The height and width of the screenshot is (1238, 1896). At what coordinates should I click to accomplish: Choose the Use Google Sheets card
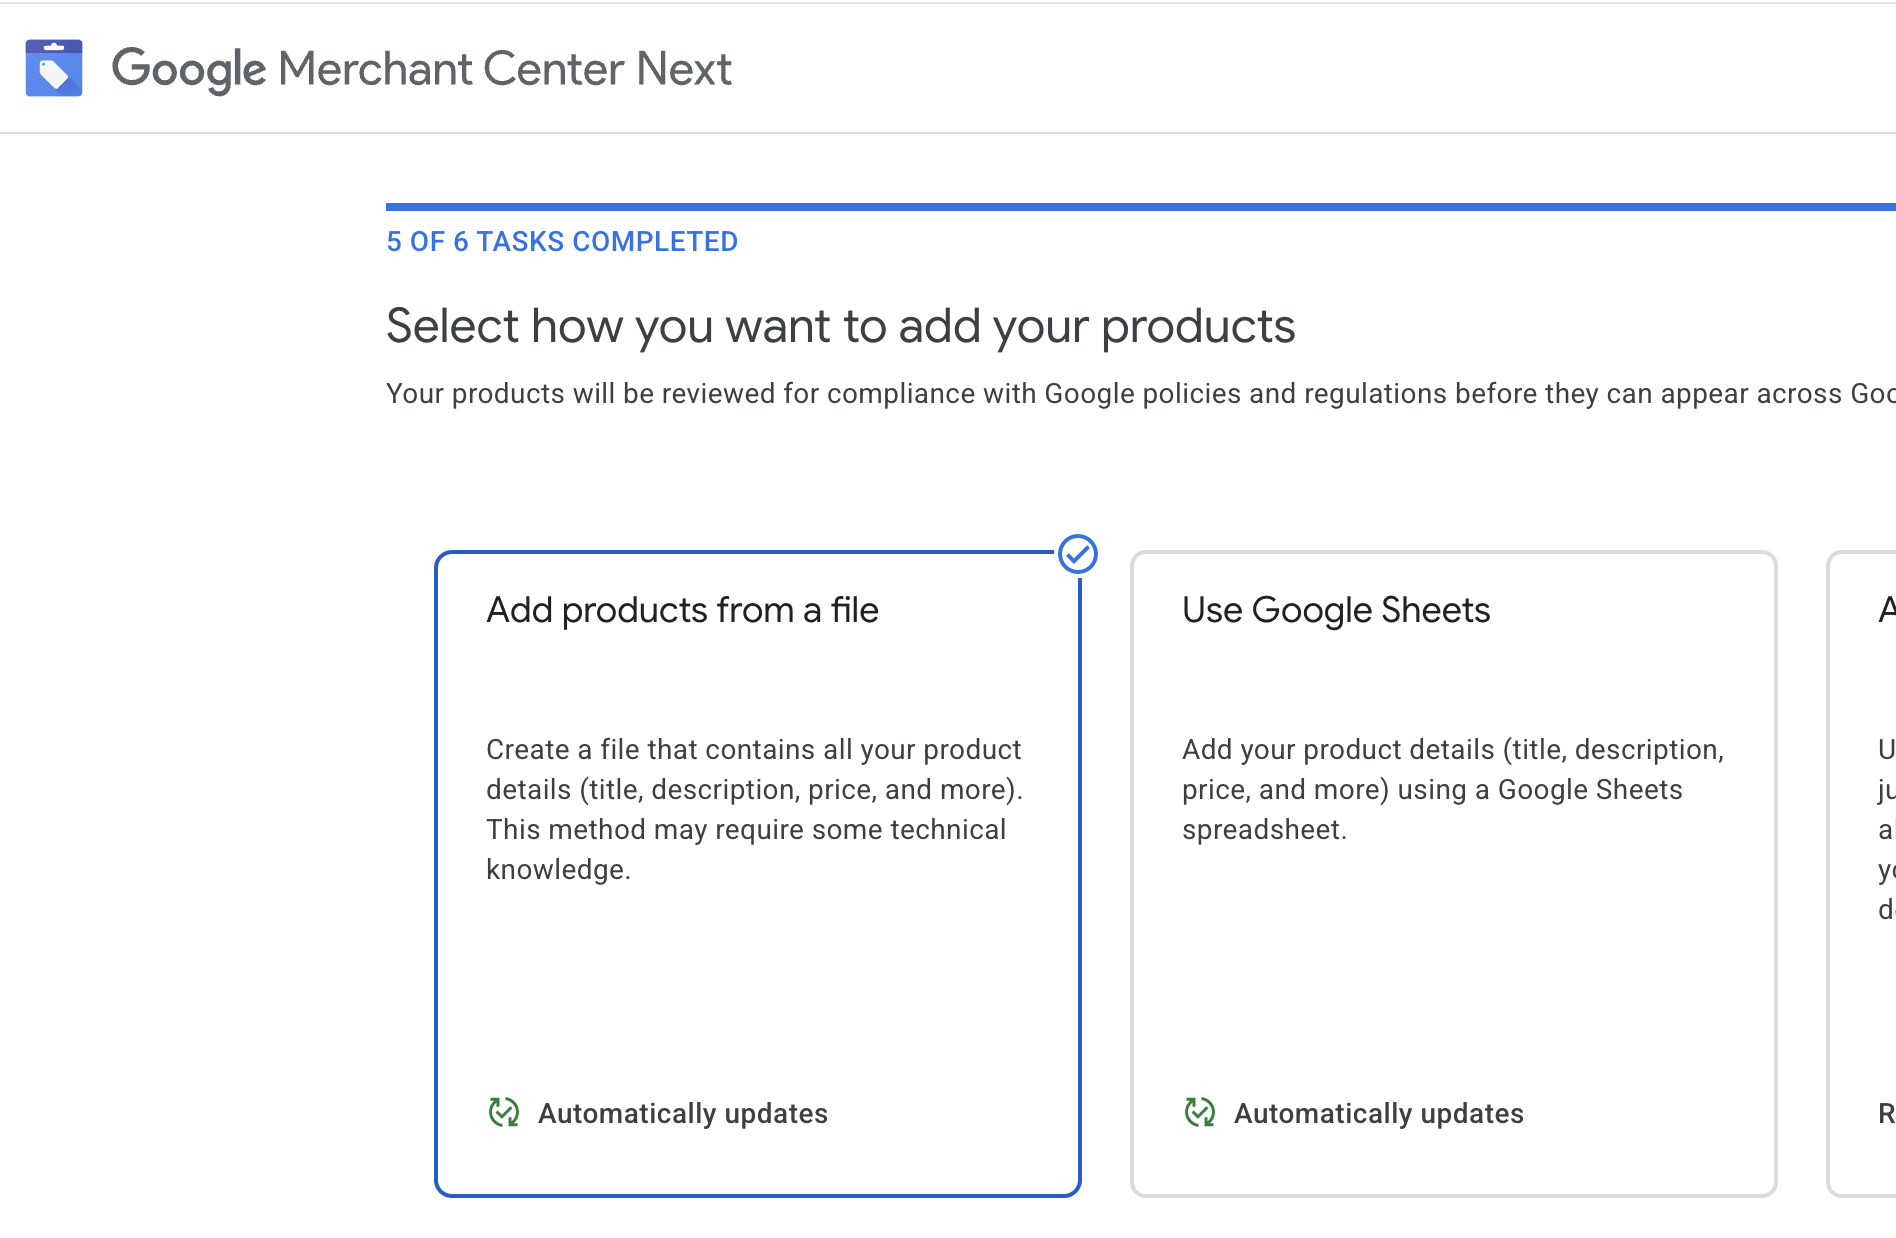tap(1454, 874)
